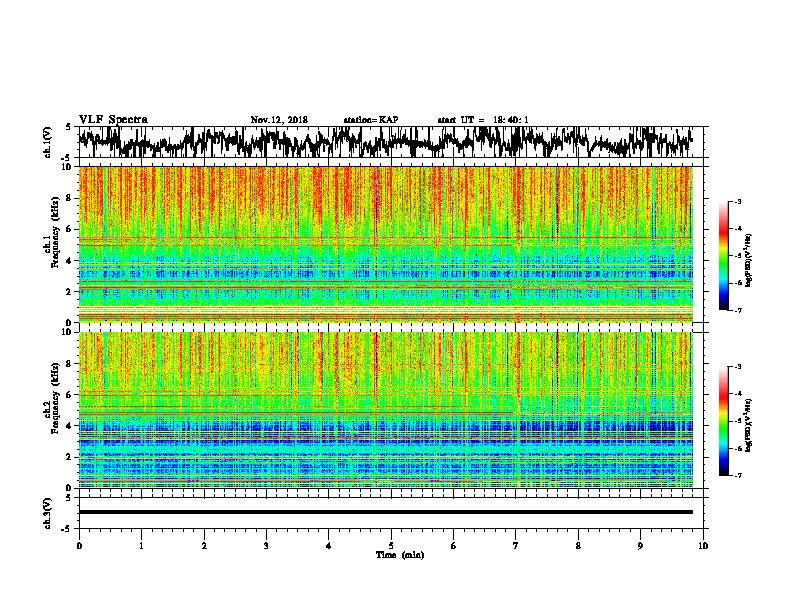Click the "Time (min)" axis label
This screenshot has height=612, width=792.
click(400, 555)
